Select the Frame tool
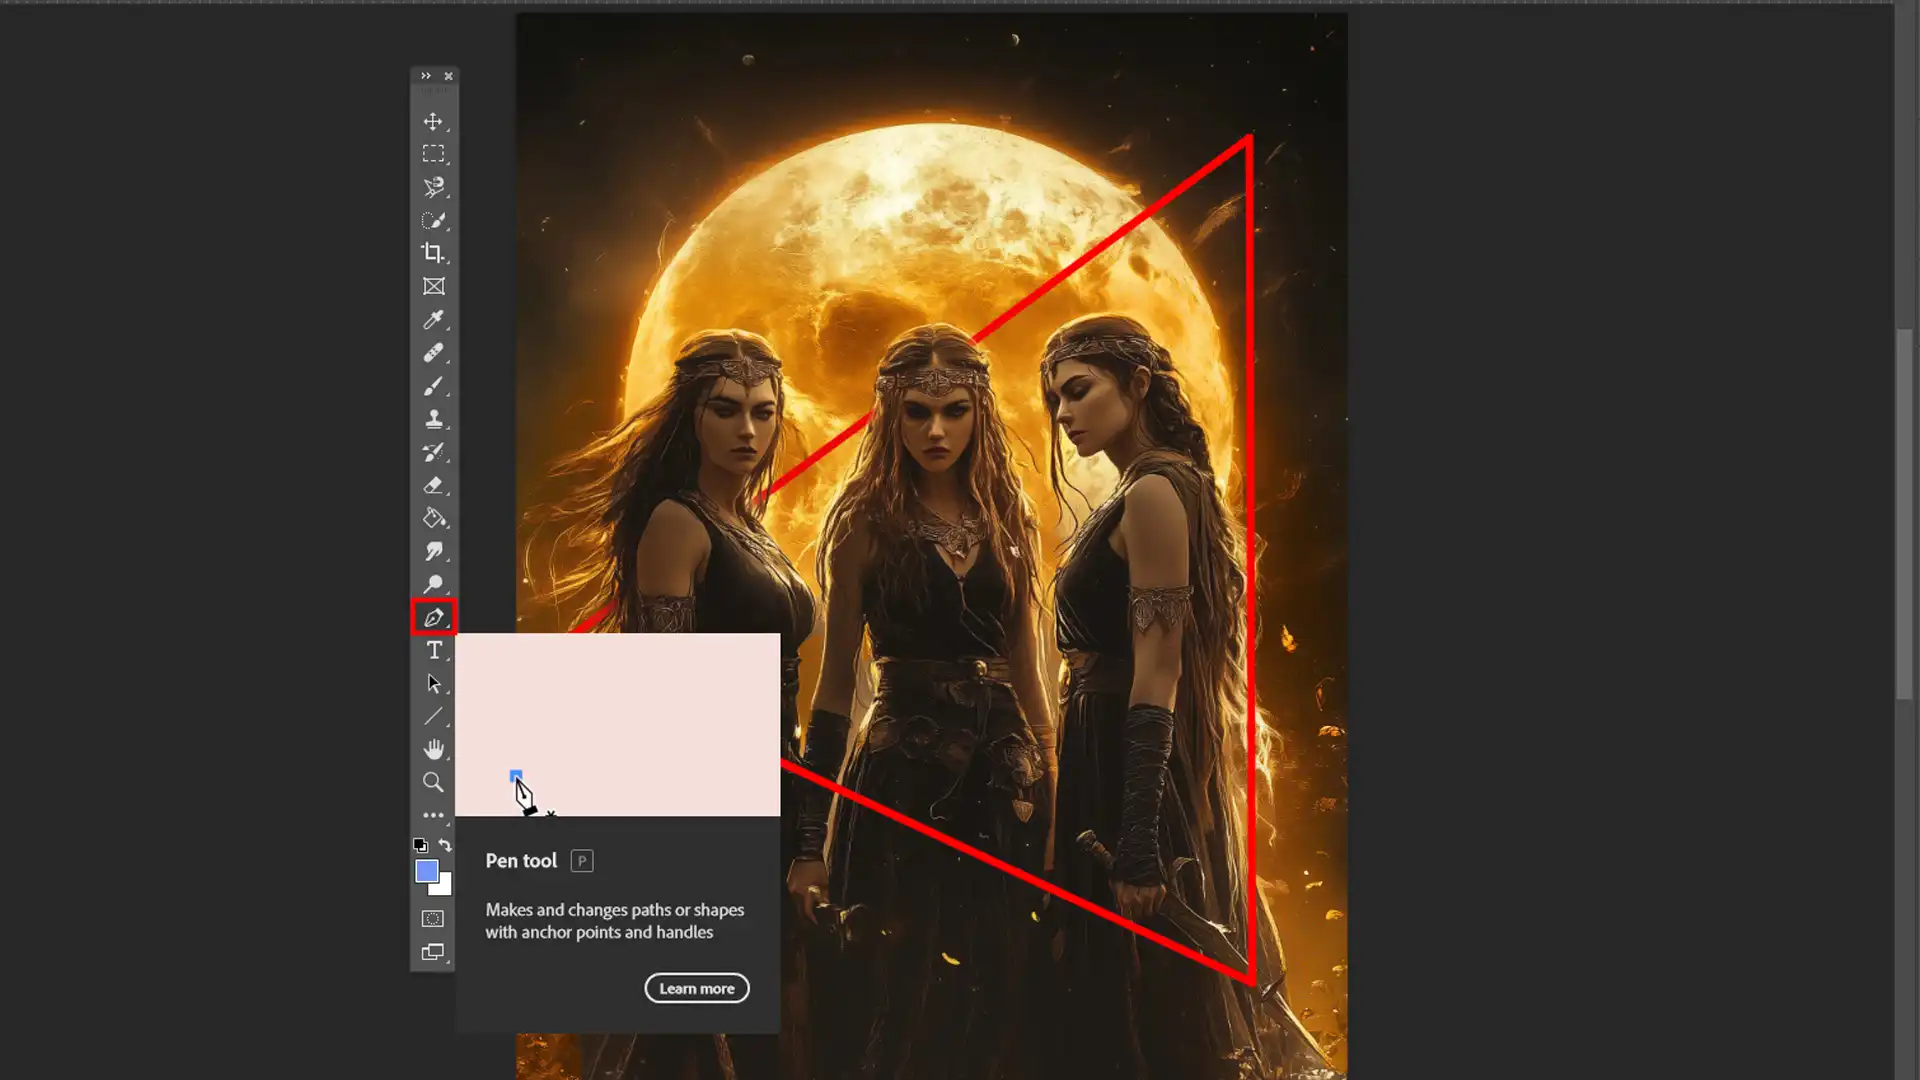Screen dimensions: 1920x1080 pos(433,286)
